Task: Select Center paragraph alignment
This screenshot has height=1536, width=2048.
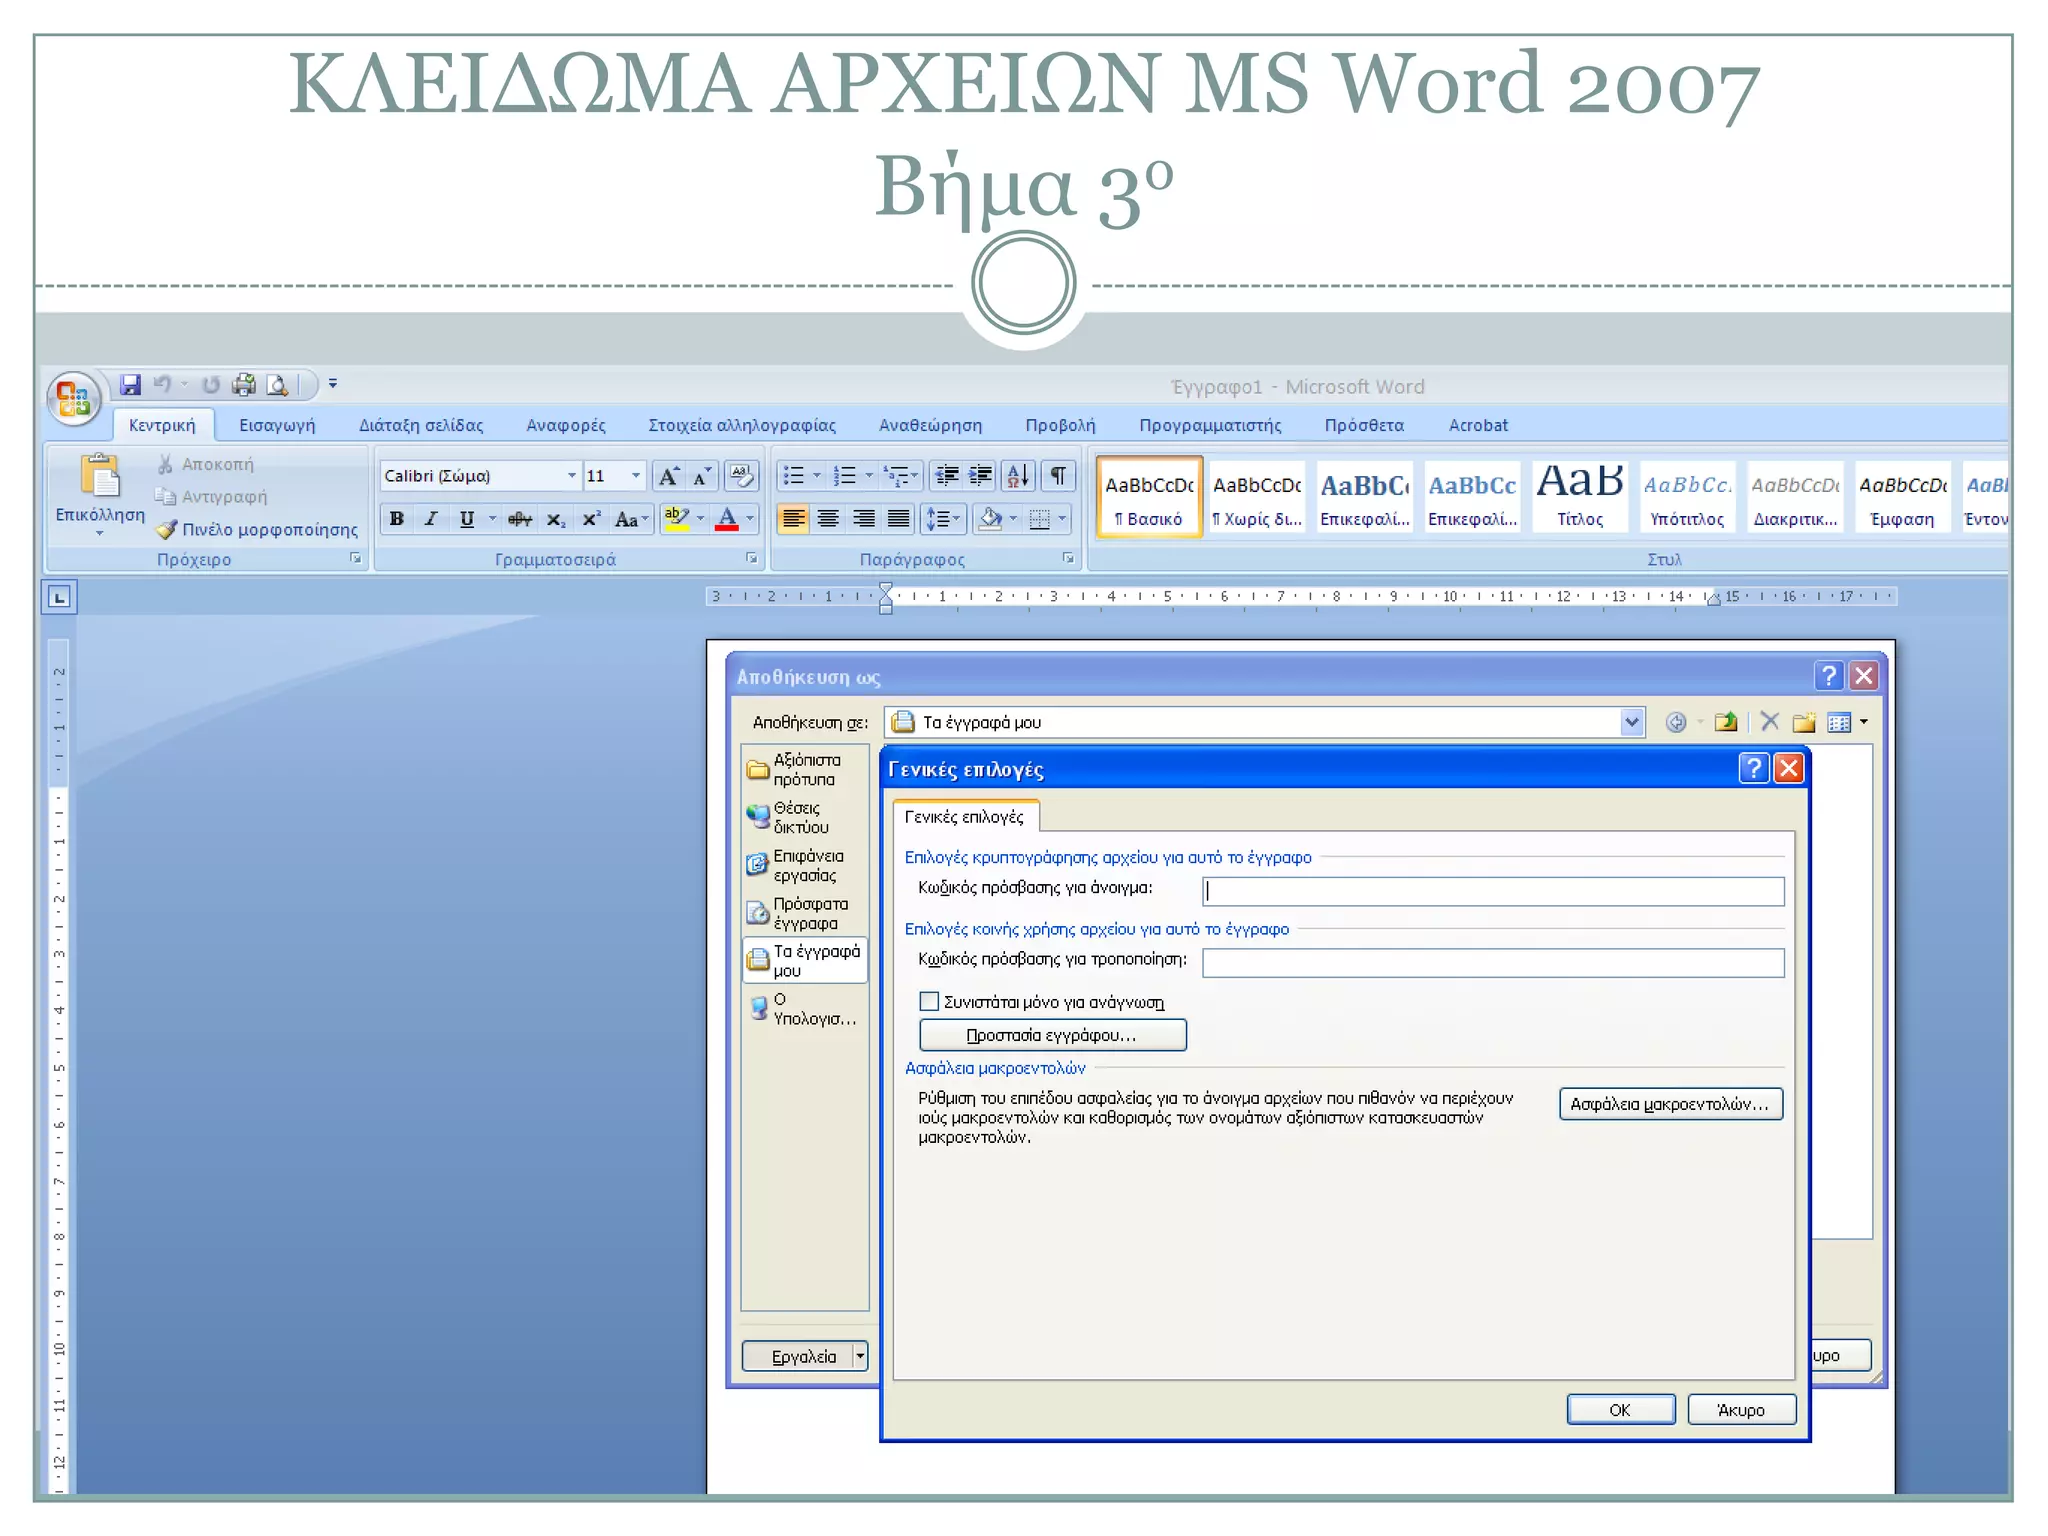Action: click(828, 519)
